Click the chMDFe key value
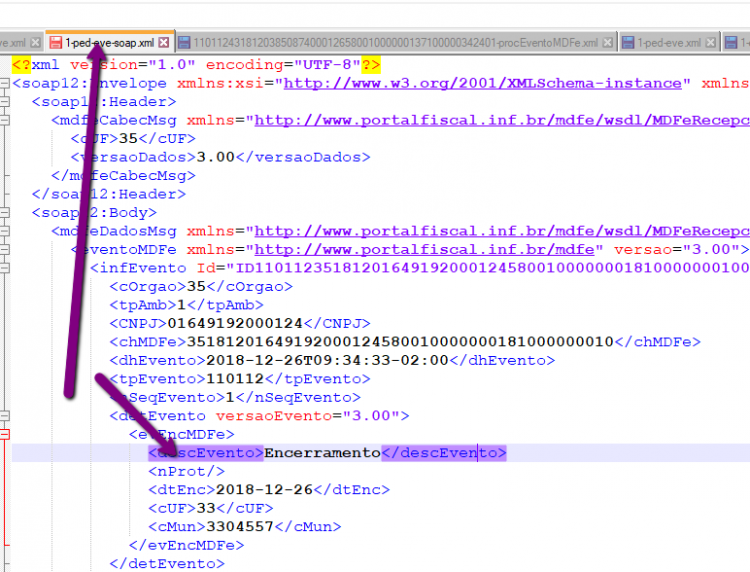The width and height of the screenshot is (750, 572). tap(400, 342)
